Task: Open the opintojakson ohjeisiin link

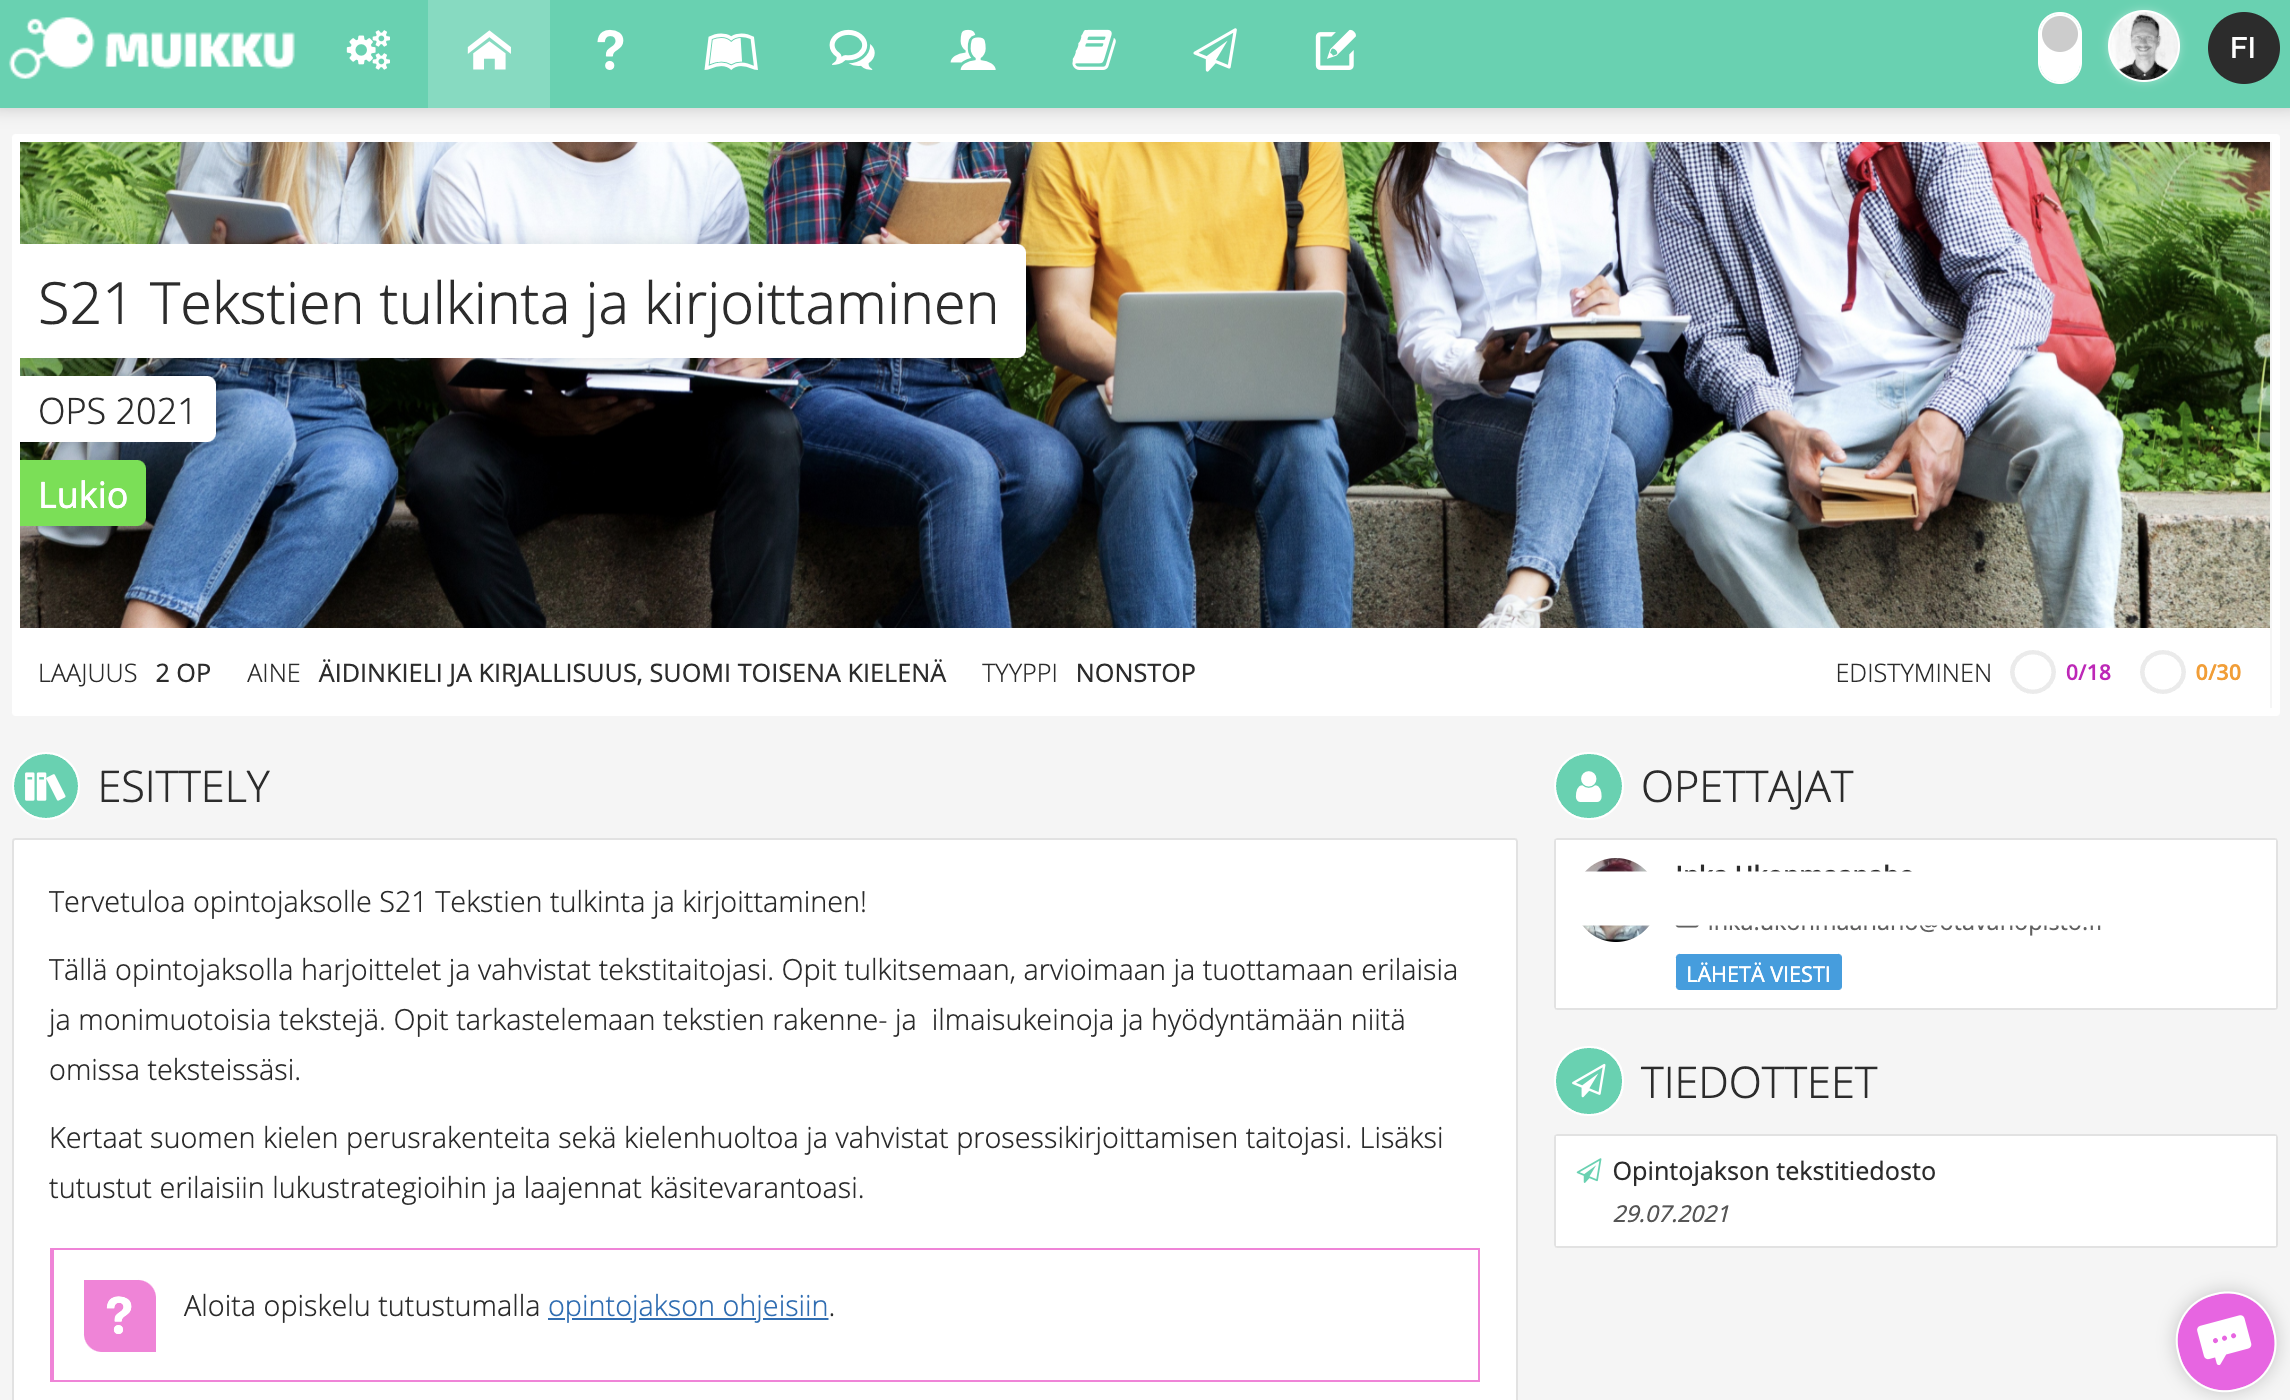Action: (x=689, y=1305)
